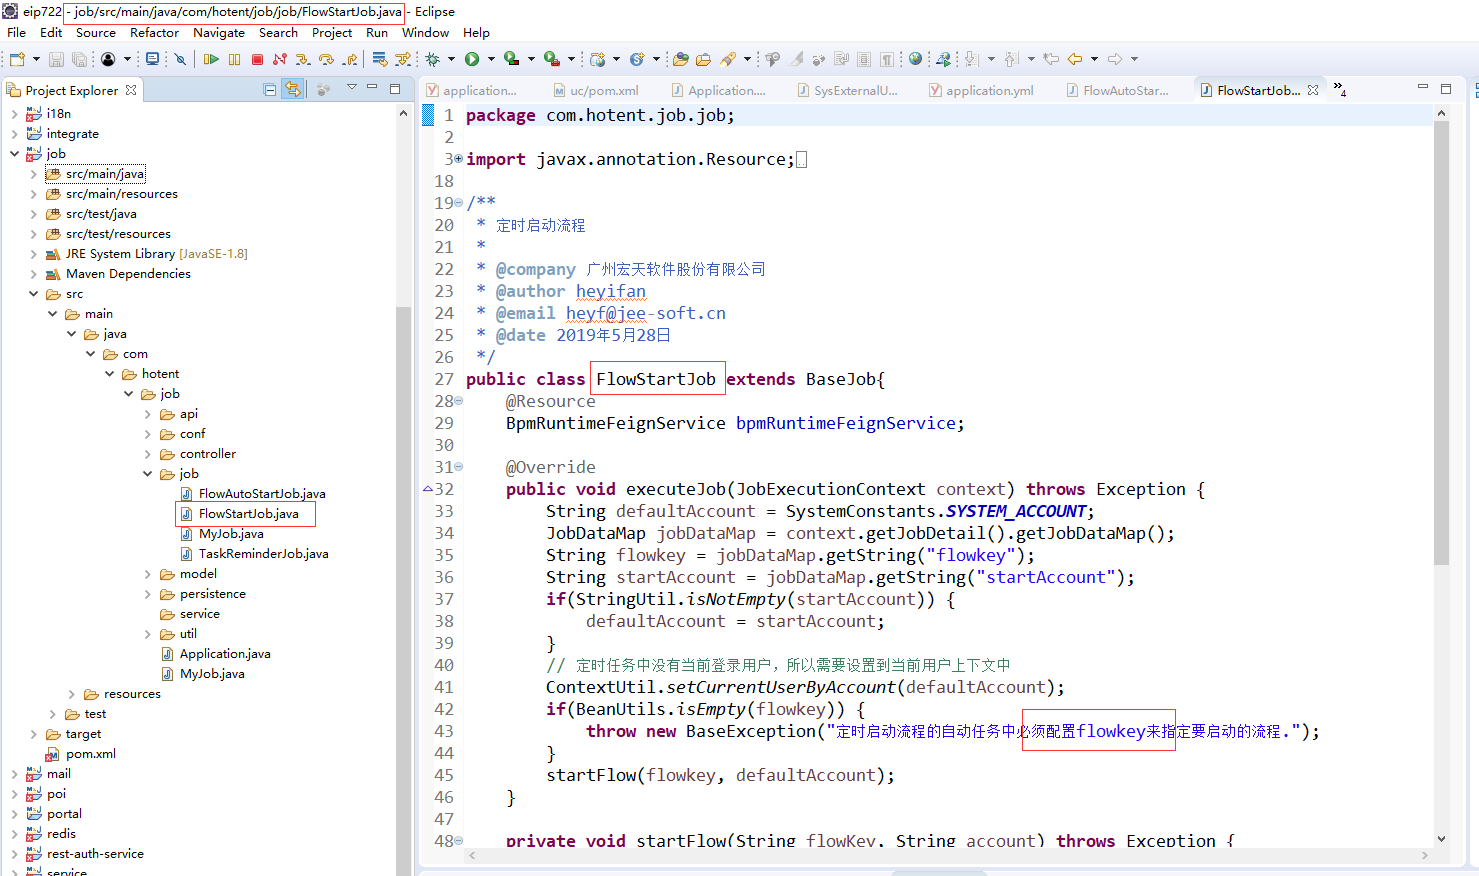Click the Drop to Frame icon

(x=379, y=60)
